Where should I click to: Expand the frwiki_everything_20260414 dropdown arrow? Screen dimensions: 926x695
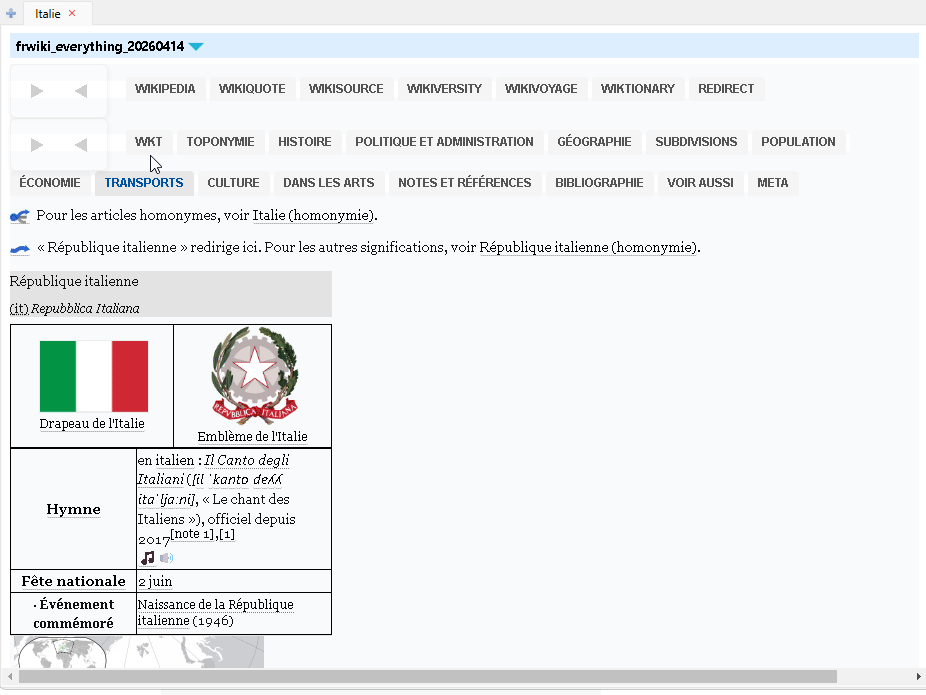196,47
